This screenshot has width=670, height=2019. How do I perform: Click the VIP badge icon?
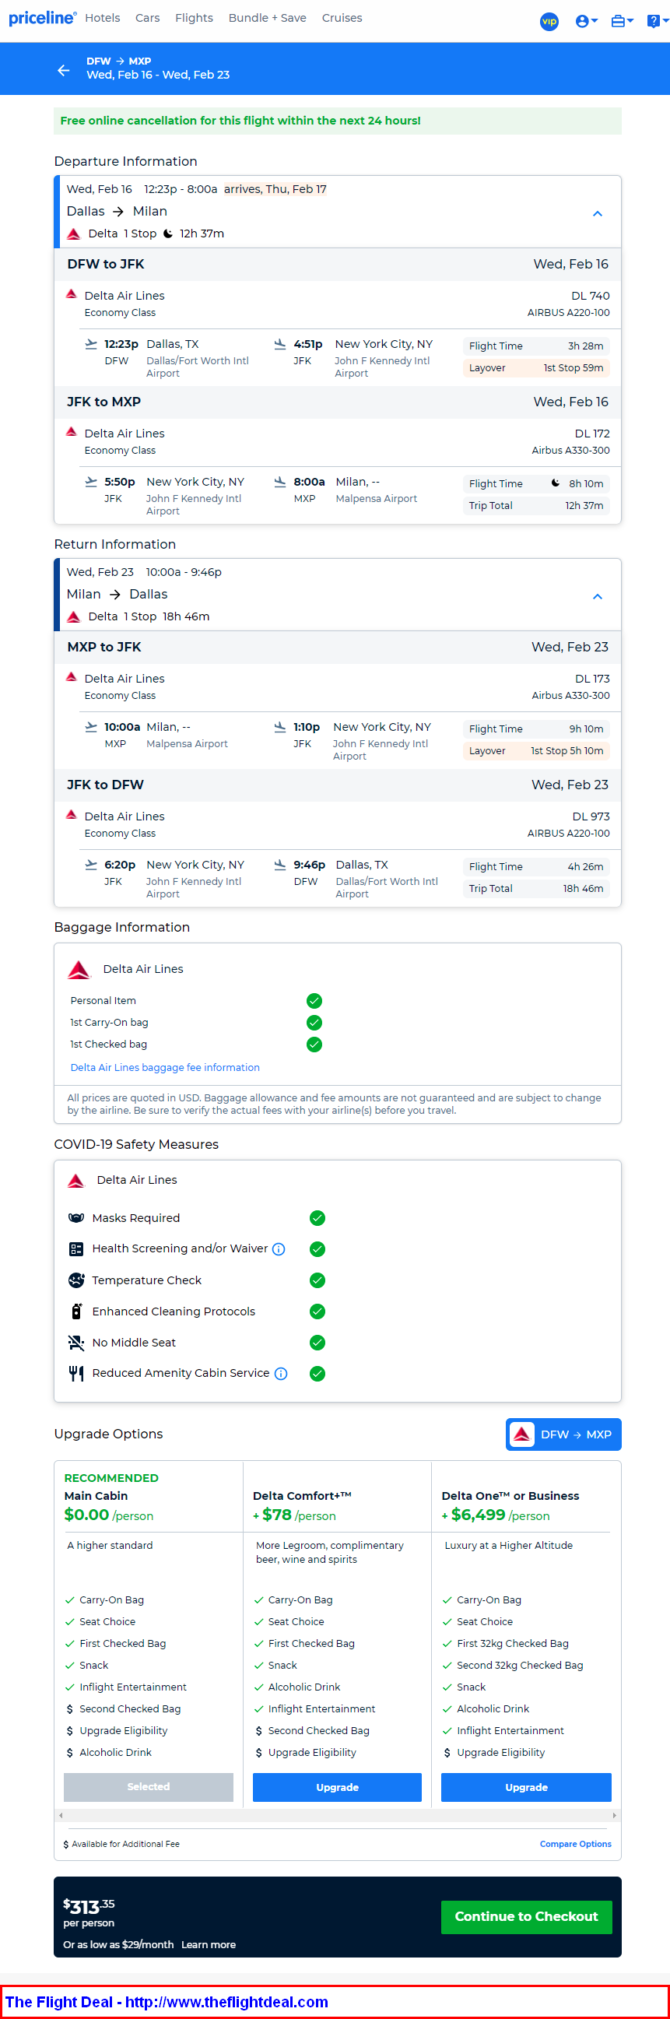click(549, 21)
